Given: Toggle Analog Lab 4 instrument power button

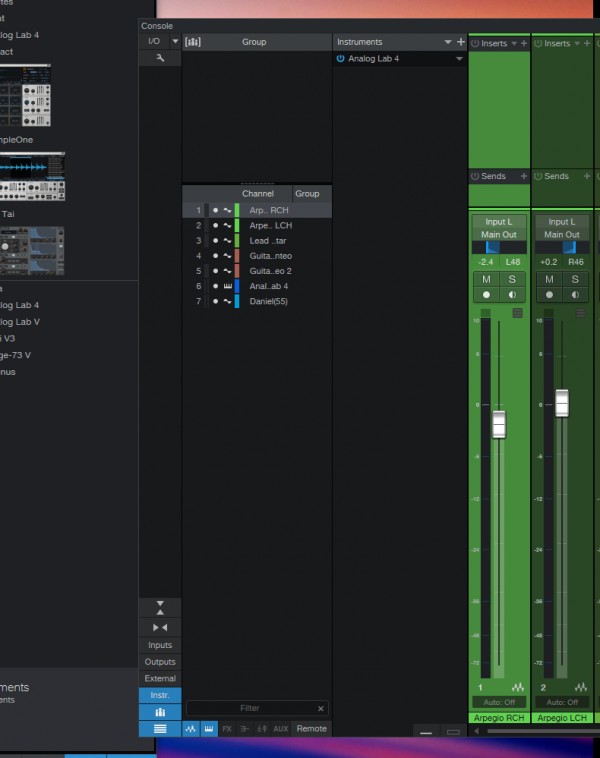Looking at the screenshot, I should 340,59.
